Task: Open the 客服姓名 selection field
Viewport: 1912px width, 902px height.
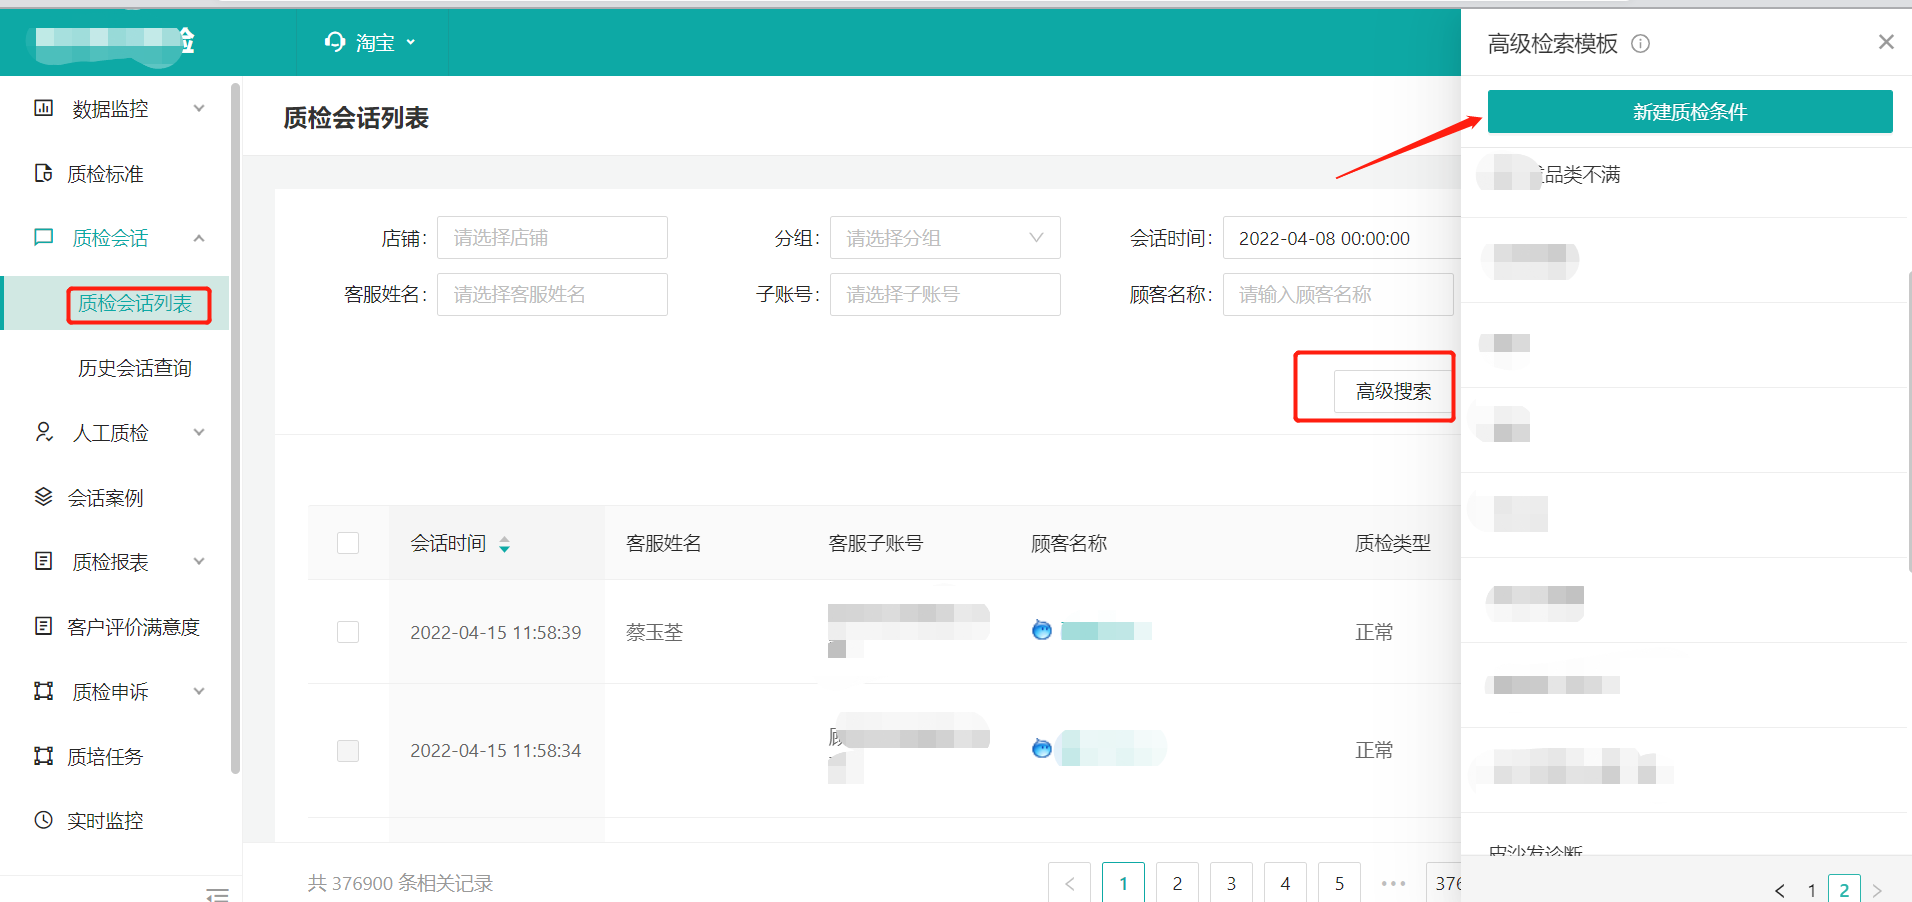Action: pos(552,294)
